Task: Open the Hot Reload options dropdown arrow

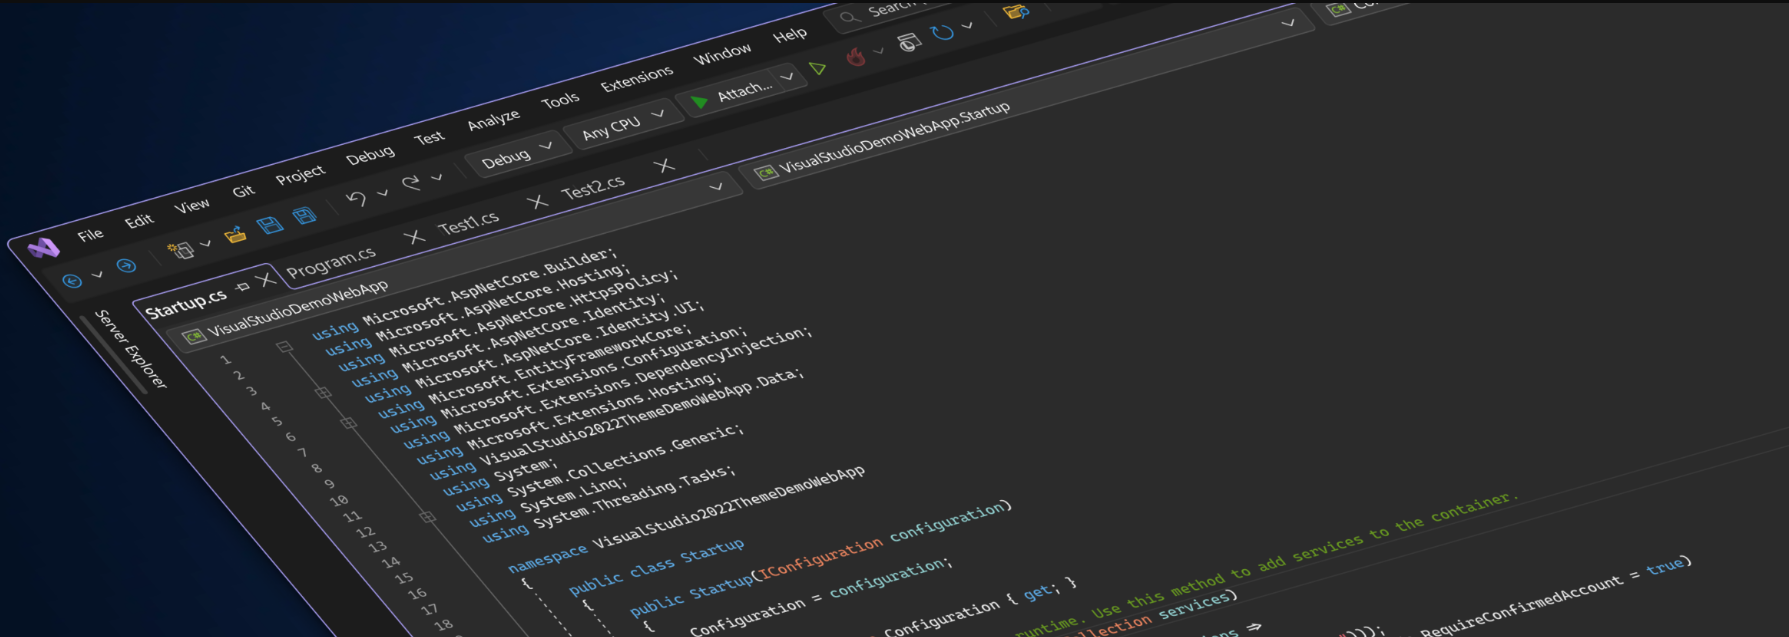Action: click(x=879, y=51)
